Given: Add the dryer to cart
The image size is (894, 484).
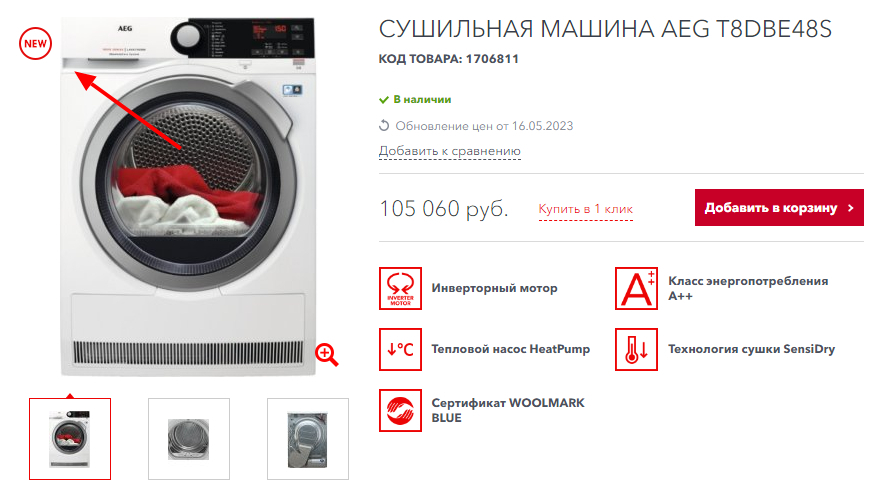Looking at the screenshot, I should tap(779, 208).
